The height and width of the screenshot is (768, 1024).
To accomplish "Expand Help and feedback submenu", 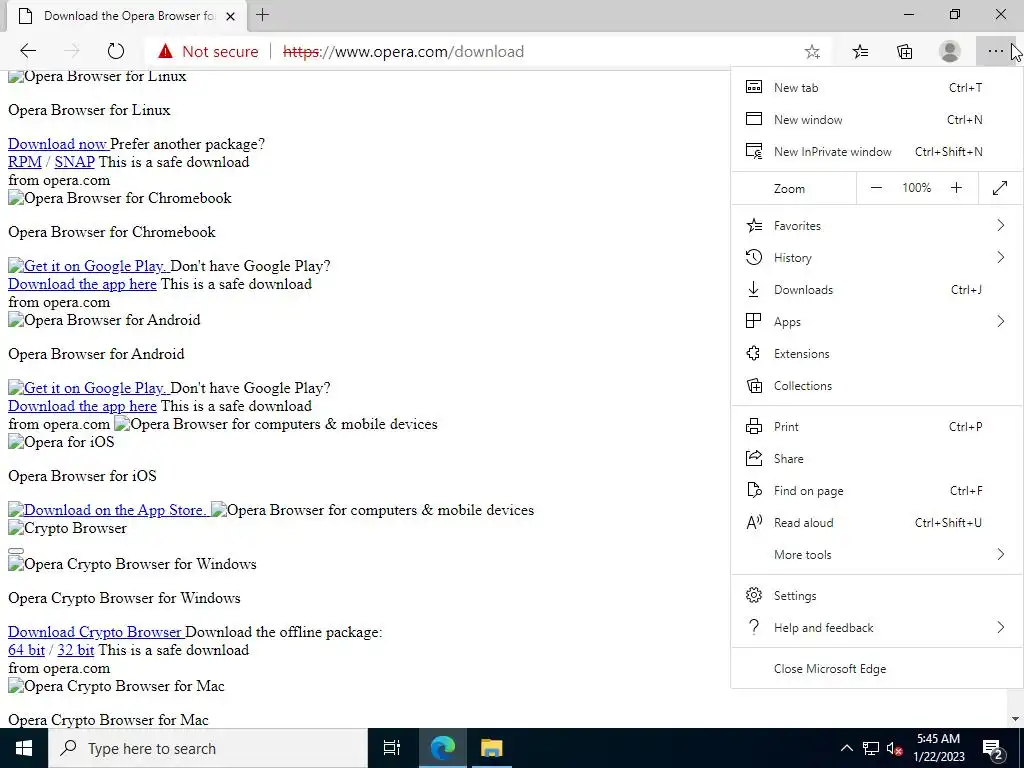I will (x=876, y=628).
